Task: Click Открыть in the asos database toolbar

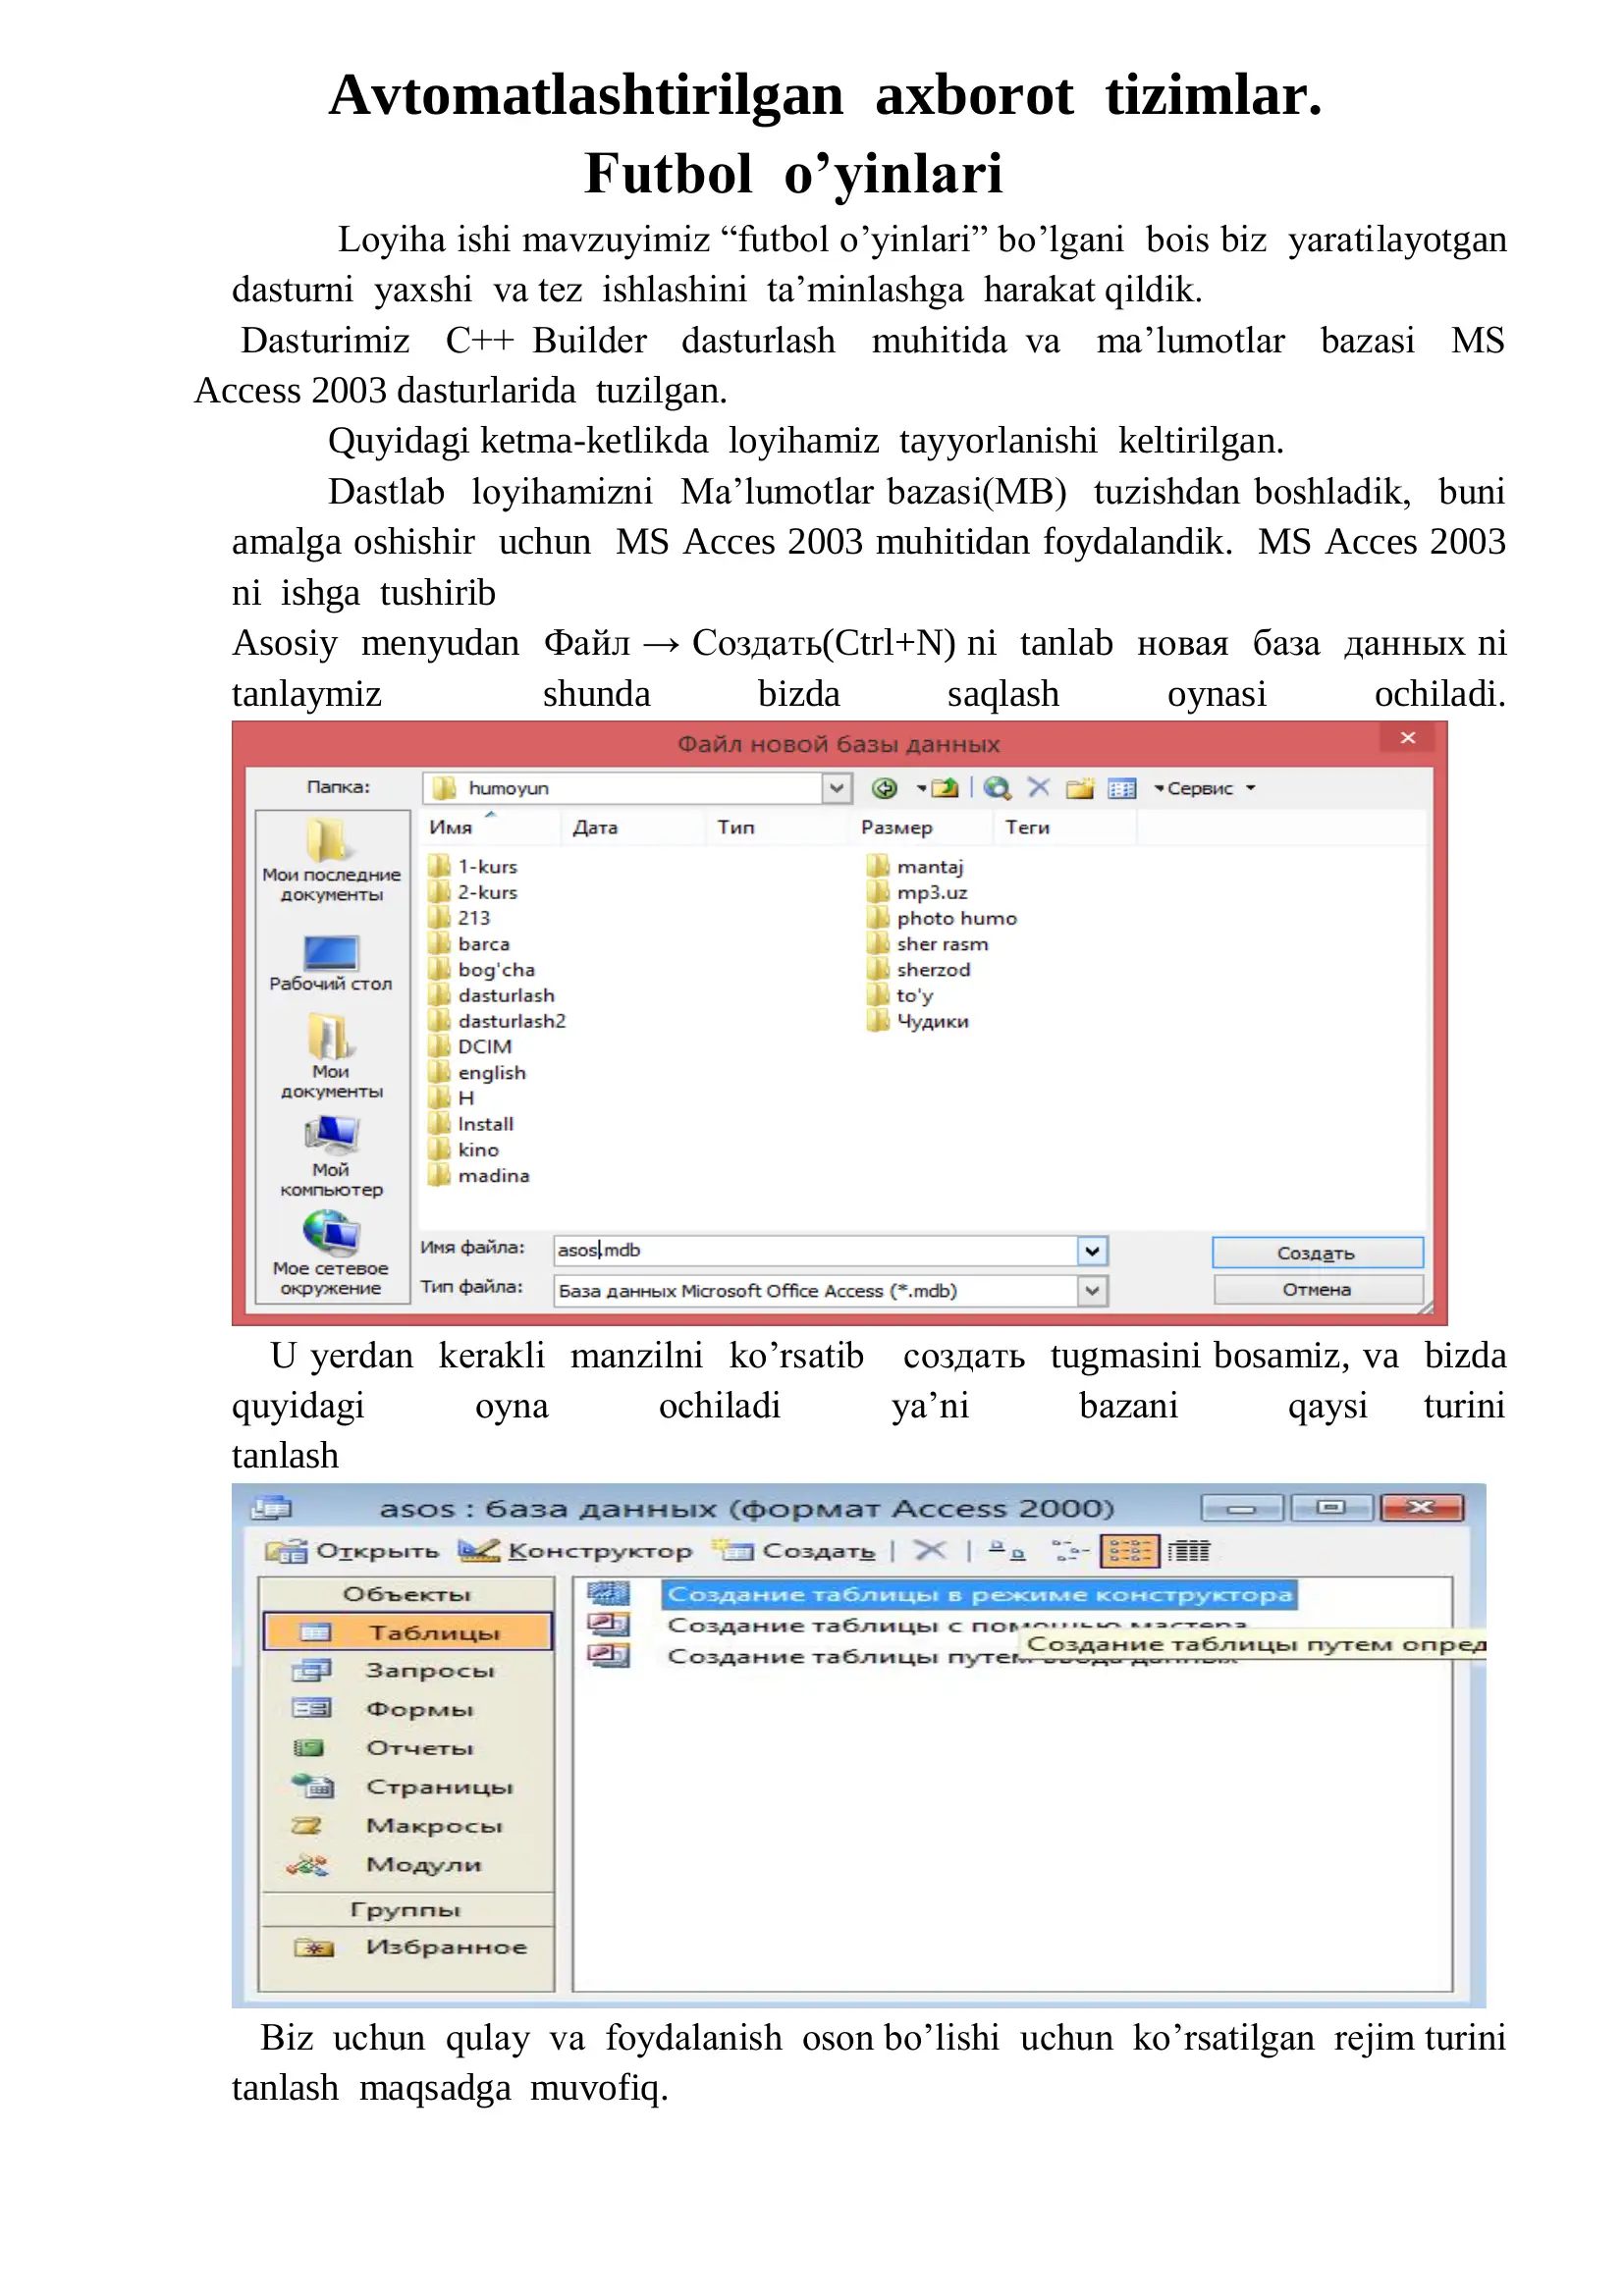Action: coord(352,1551)
